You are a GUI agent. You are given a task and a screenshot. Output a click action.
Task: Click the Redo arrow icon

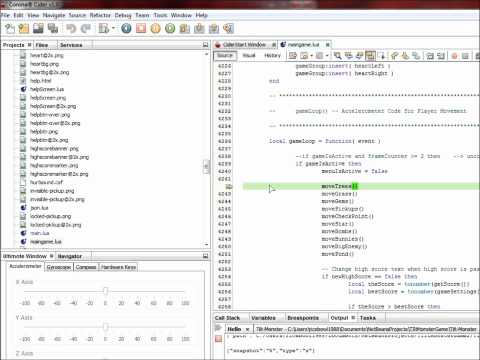tap(86, 29)
